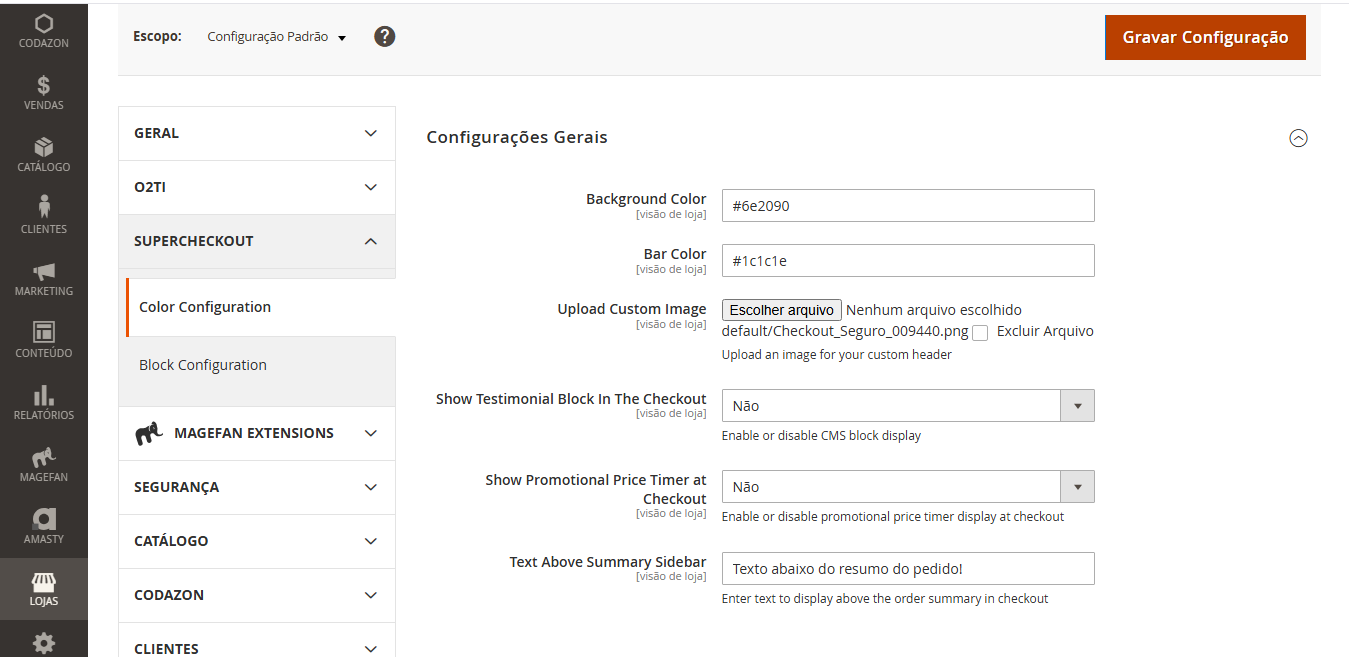Edit the Background Color hex value field

[907, 205]
